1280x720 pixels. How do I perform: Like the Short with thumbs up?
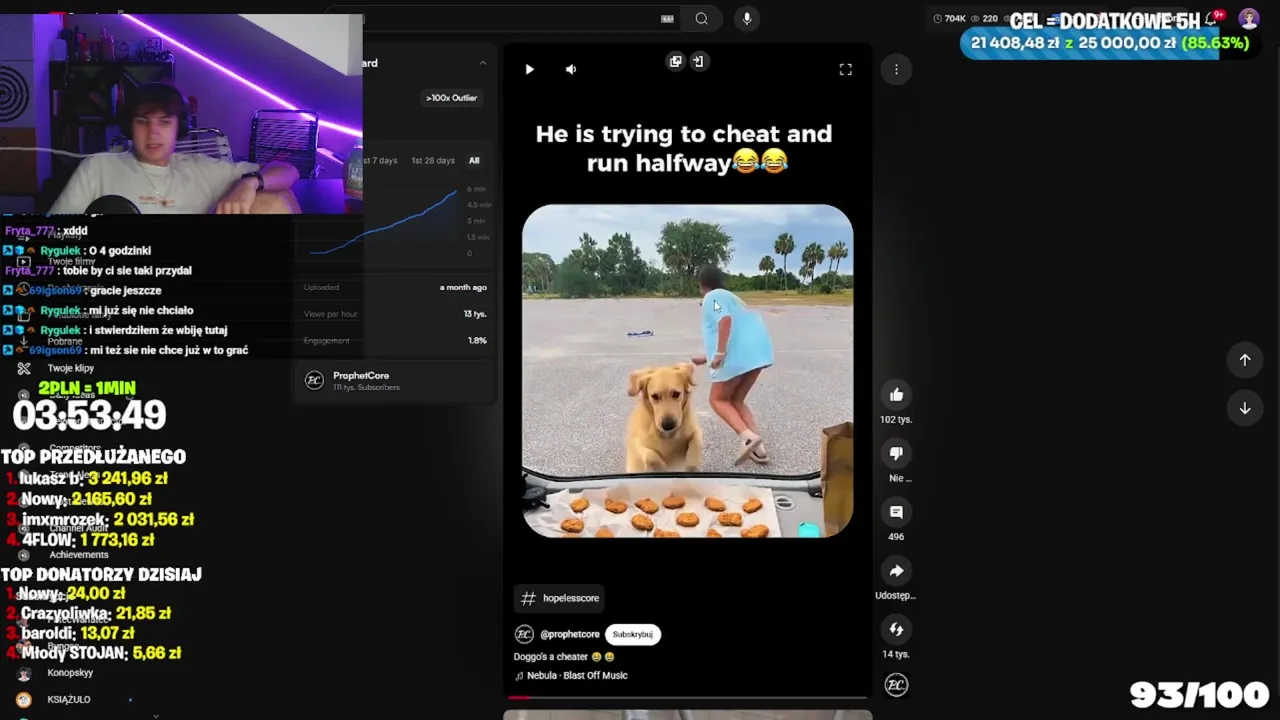tap(896, 395)
